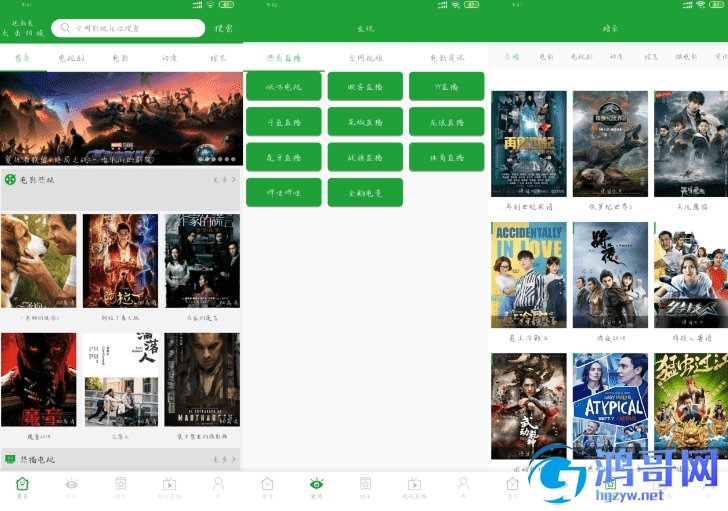728x511 pixels.
Task: Open the 龙珠直播 live channel button
Action: 447,122
